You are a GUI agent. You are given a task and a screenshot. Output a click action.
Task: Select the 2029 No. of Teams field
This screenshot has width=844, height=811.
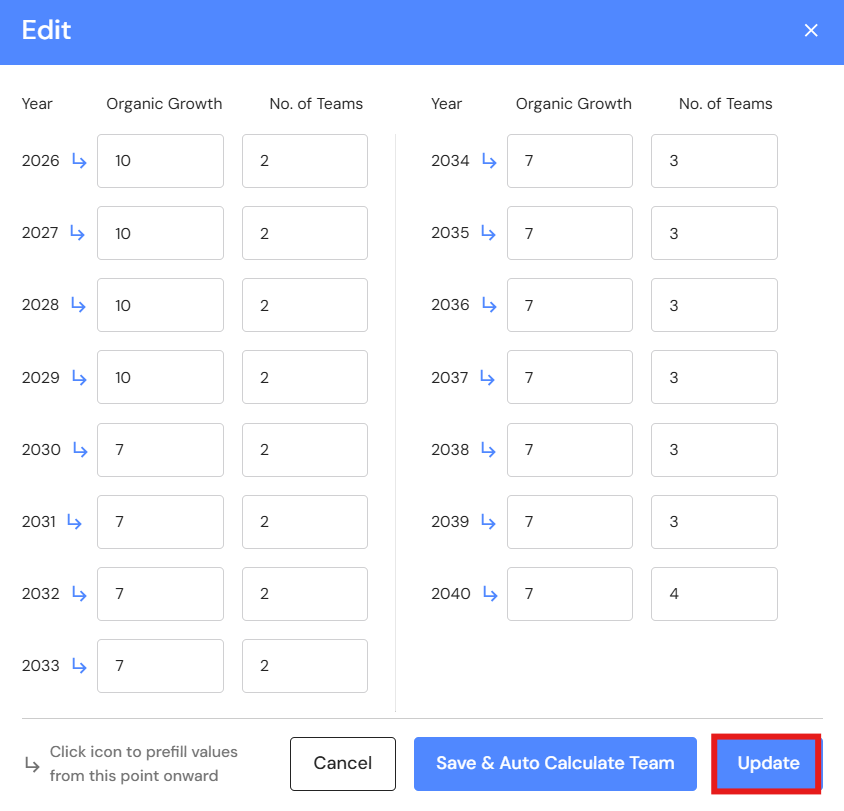305,378
